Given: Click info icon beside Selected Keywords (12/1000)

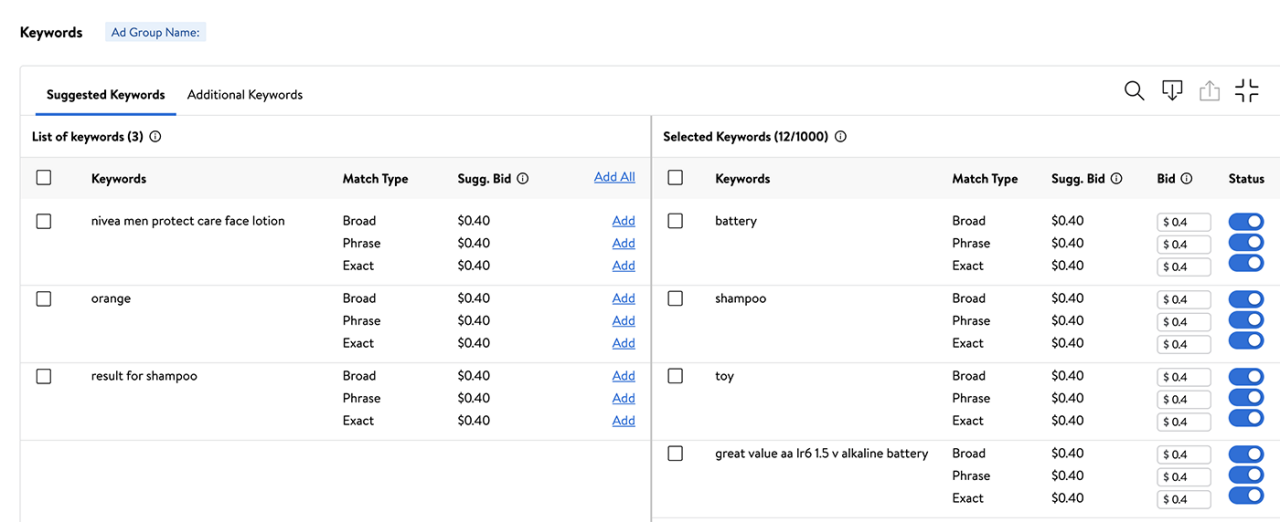Looking at the screenshot, I should coord(840,137).
